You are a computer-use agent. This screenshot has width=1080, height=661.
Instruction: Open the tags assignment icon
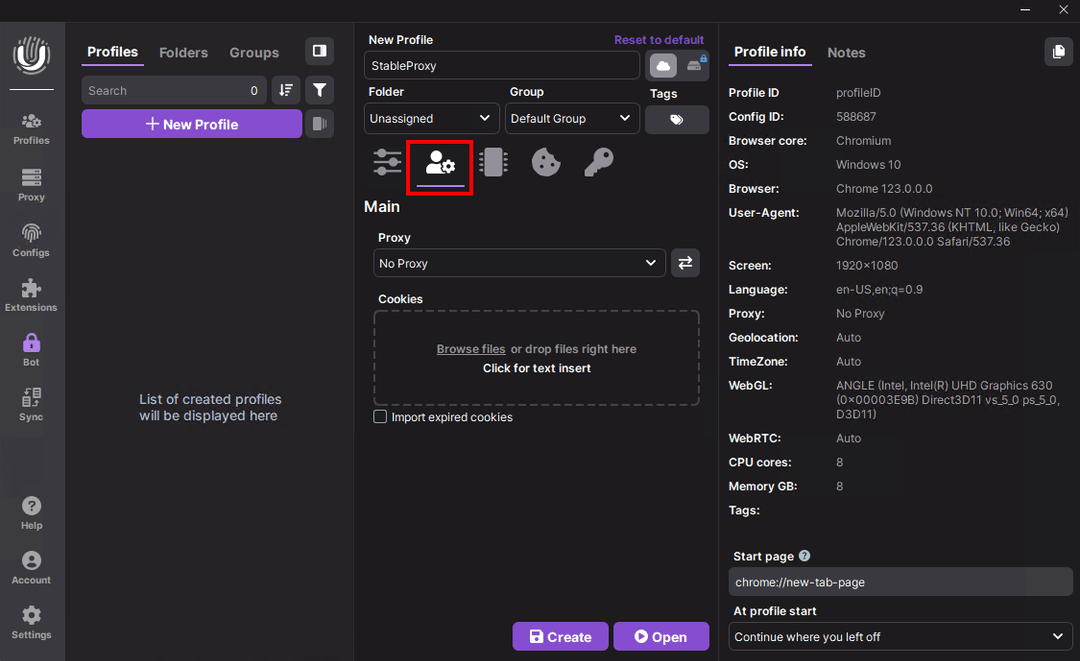click(677, 119)
